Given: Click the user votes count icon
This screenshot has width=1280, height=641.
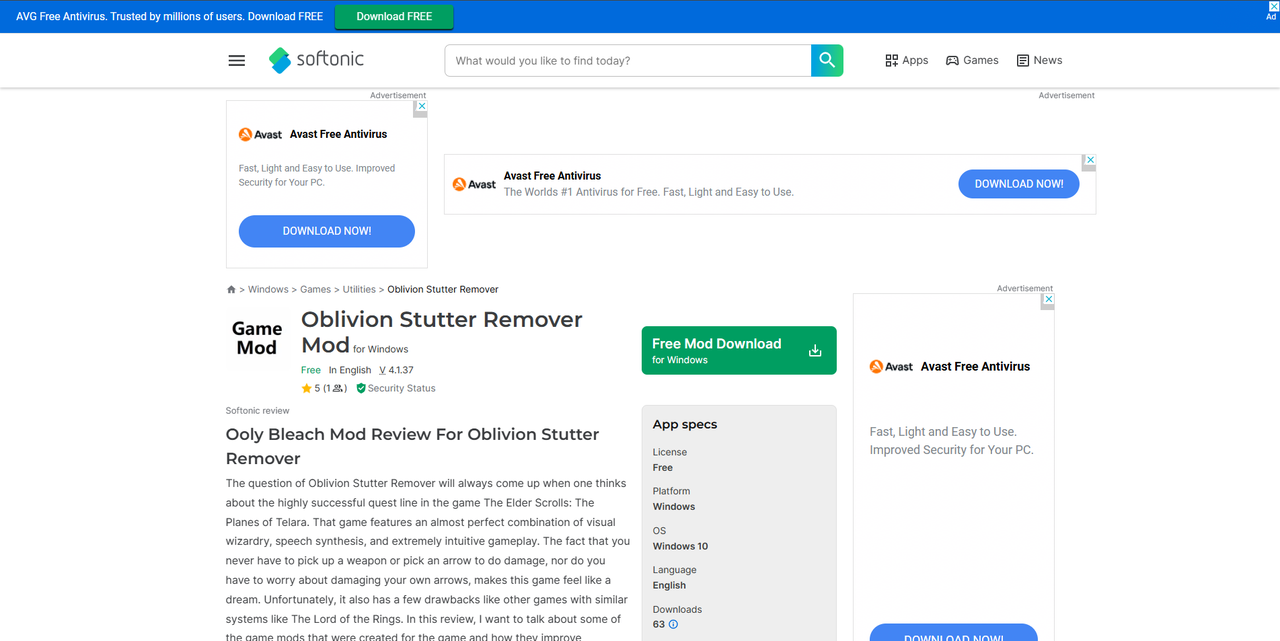Looking at the screenshot, I should tap(338, 388).
